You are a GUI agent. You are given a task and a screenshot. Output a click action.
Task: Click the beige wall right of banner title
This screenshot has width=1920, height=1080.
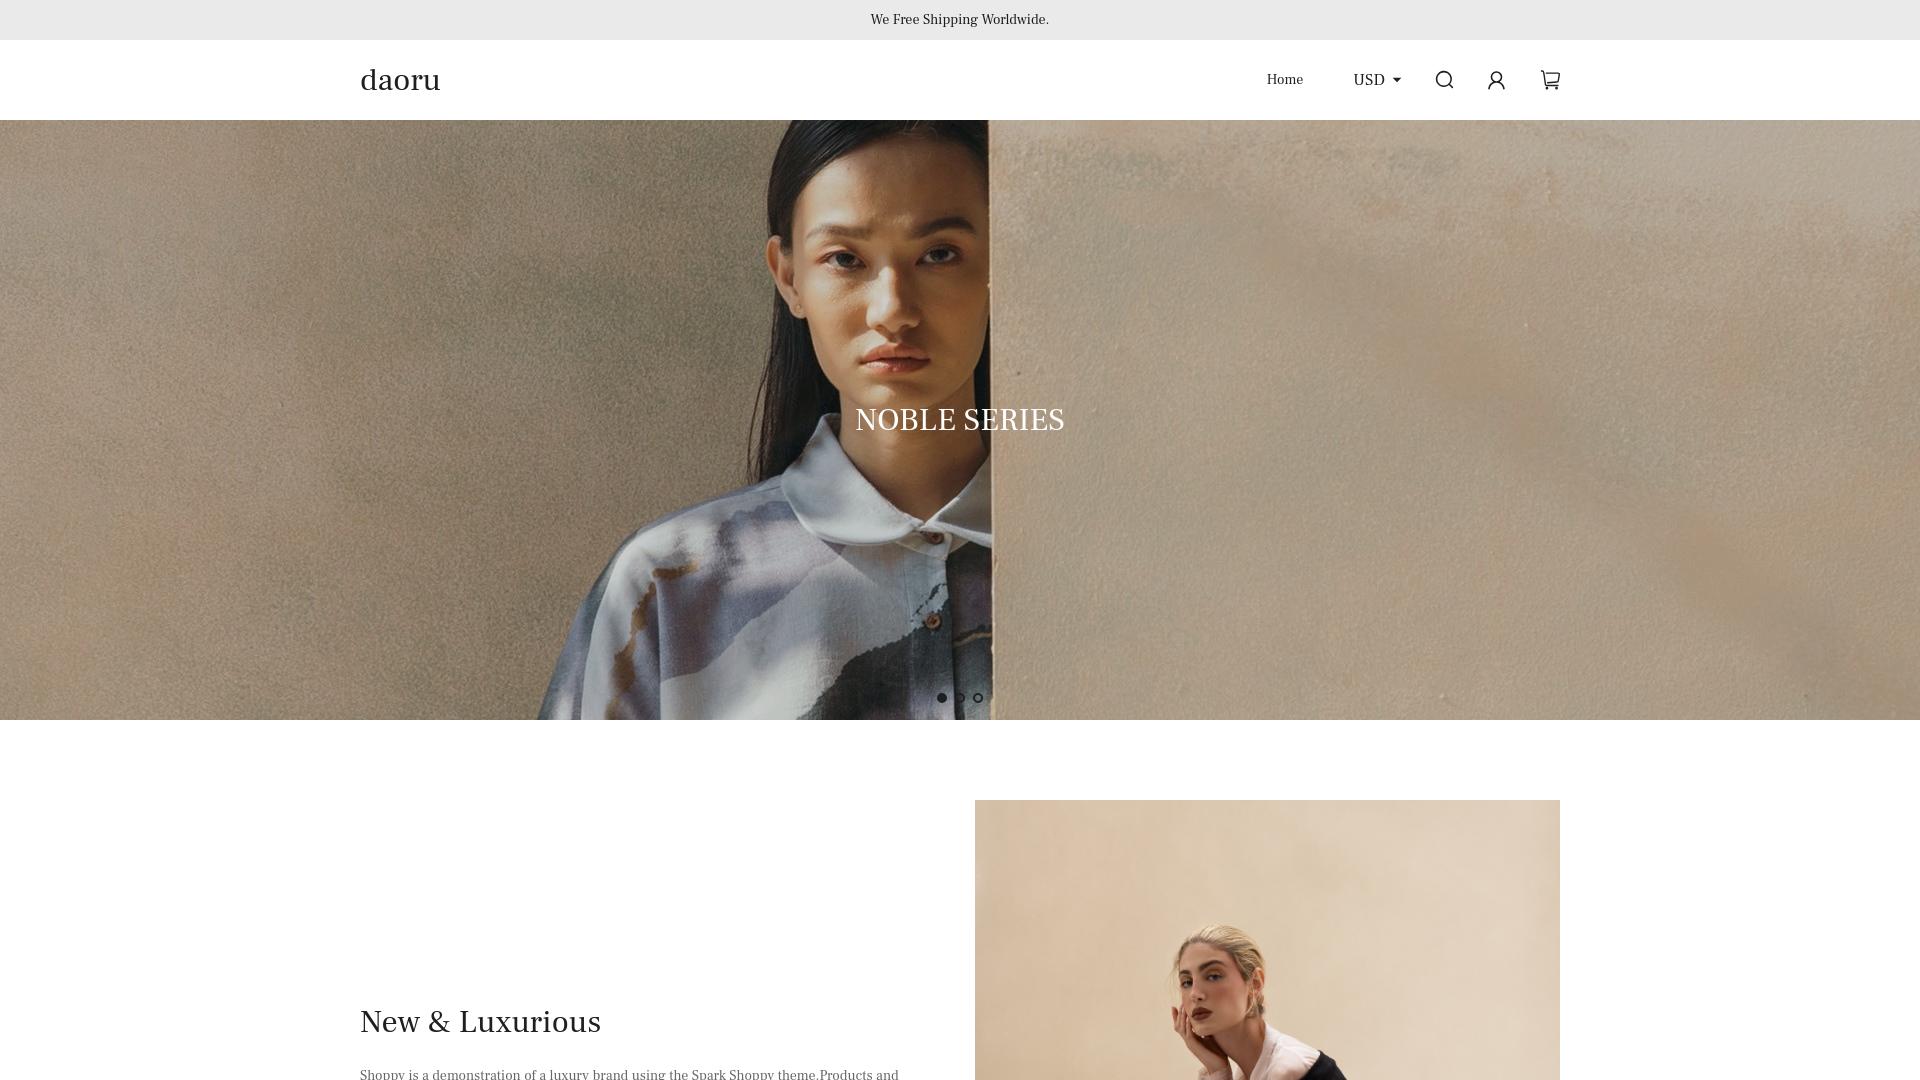[x=1450, y=420]
